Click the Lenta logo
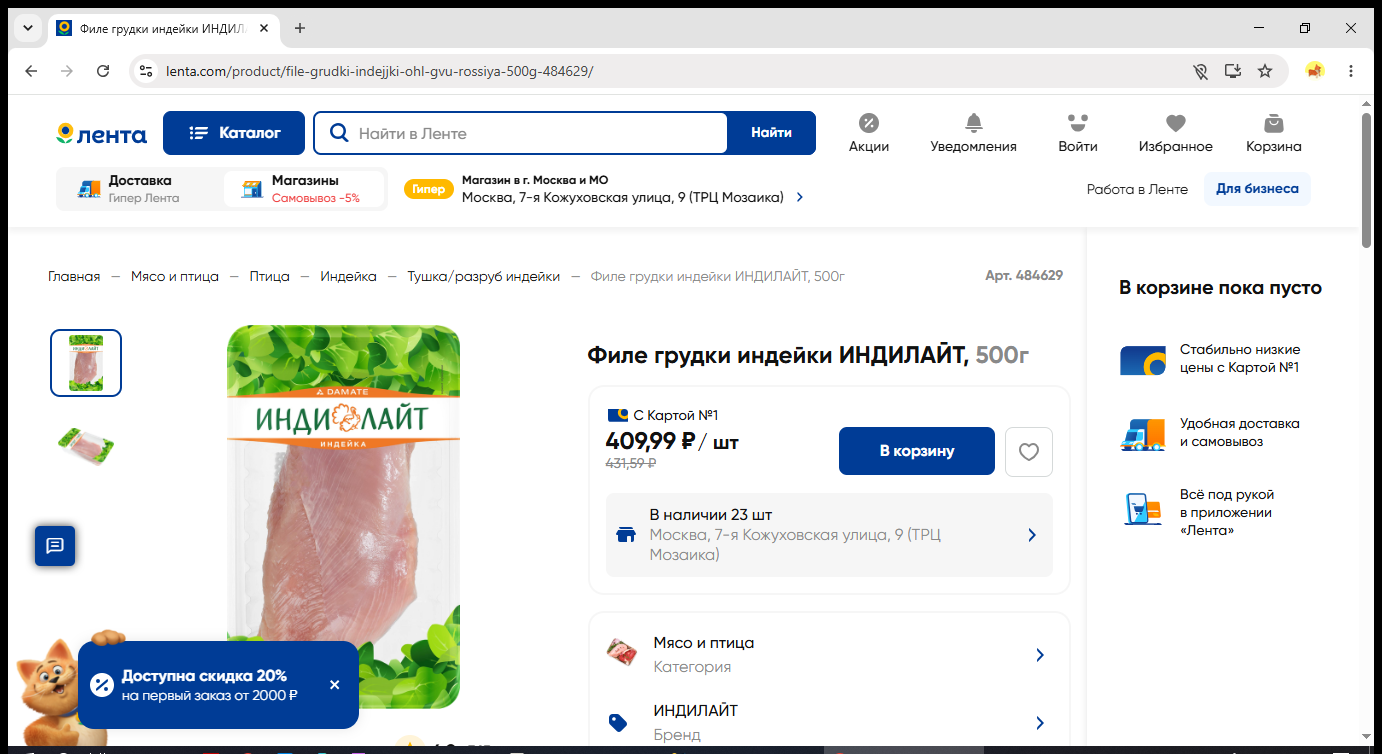Viewport: 1382px width, 754px height. (101, 134)
